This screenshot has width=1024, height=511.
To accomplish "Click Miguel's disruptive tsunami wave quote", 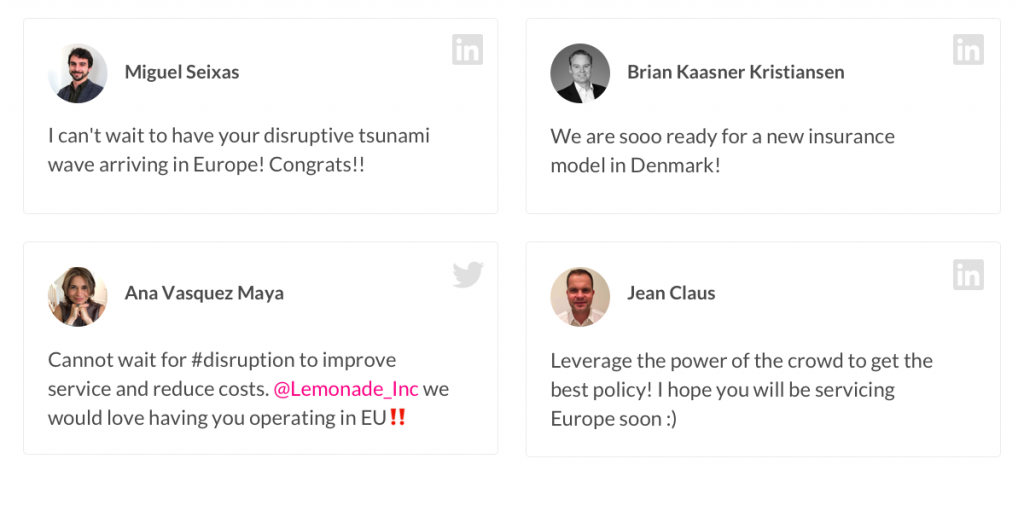I will [x=239, y=150].
